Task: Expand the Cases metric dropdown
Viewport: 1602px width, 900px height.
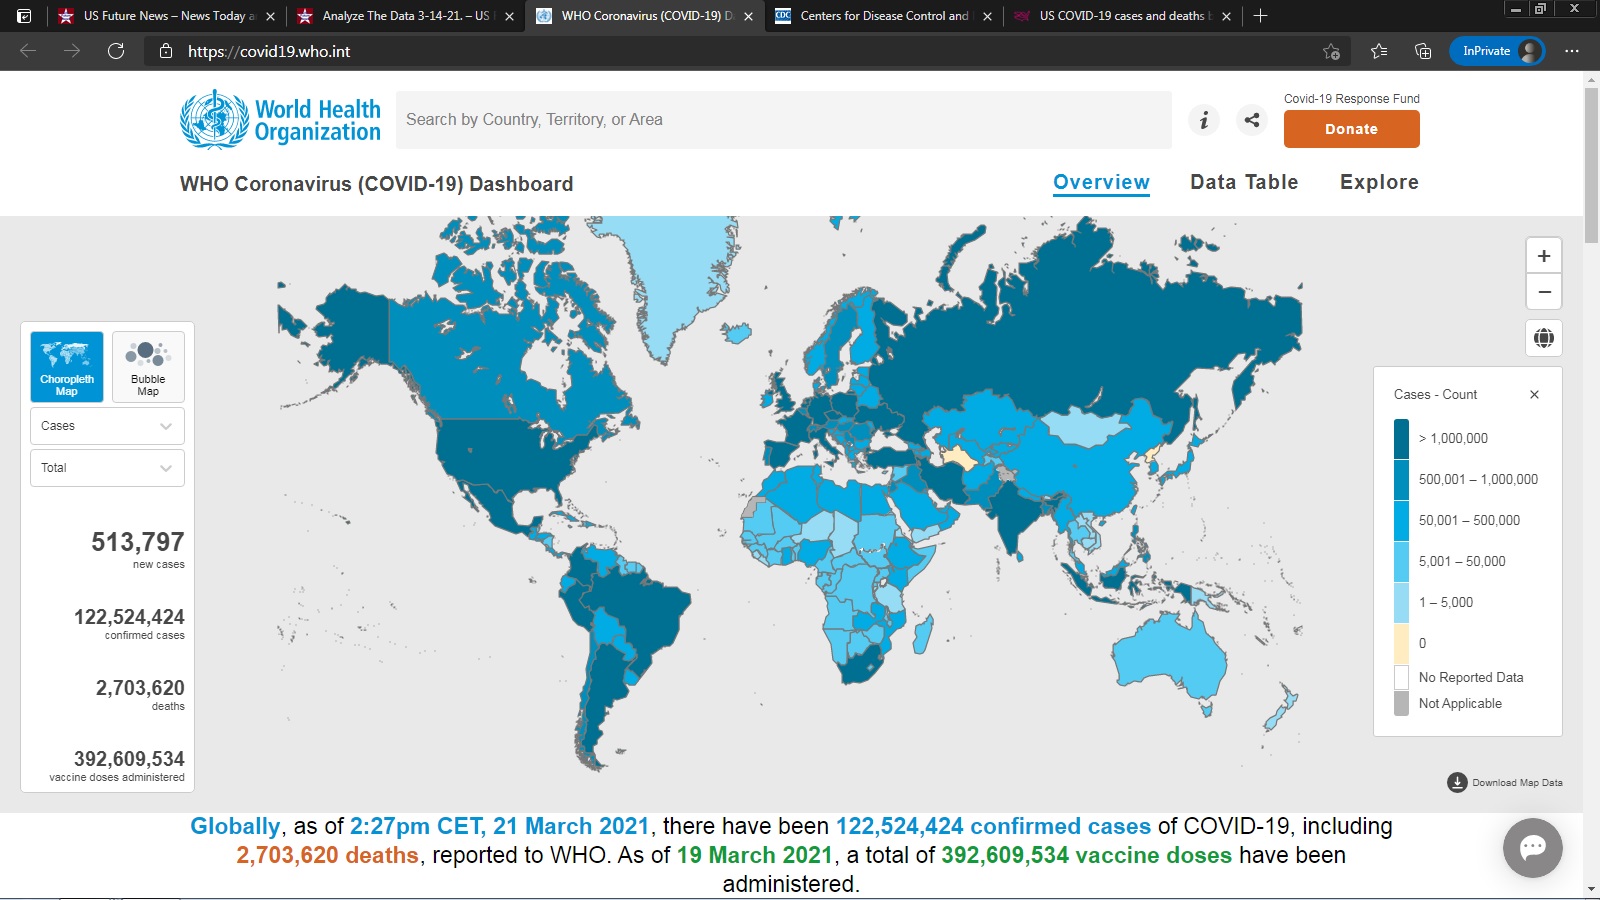Action: pos(107,426)
